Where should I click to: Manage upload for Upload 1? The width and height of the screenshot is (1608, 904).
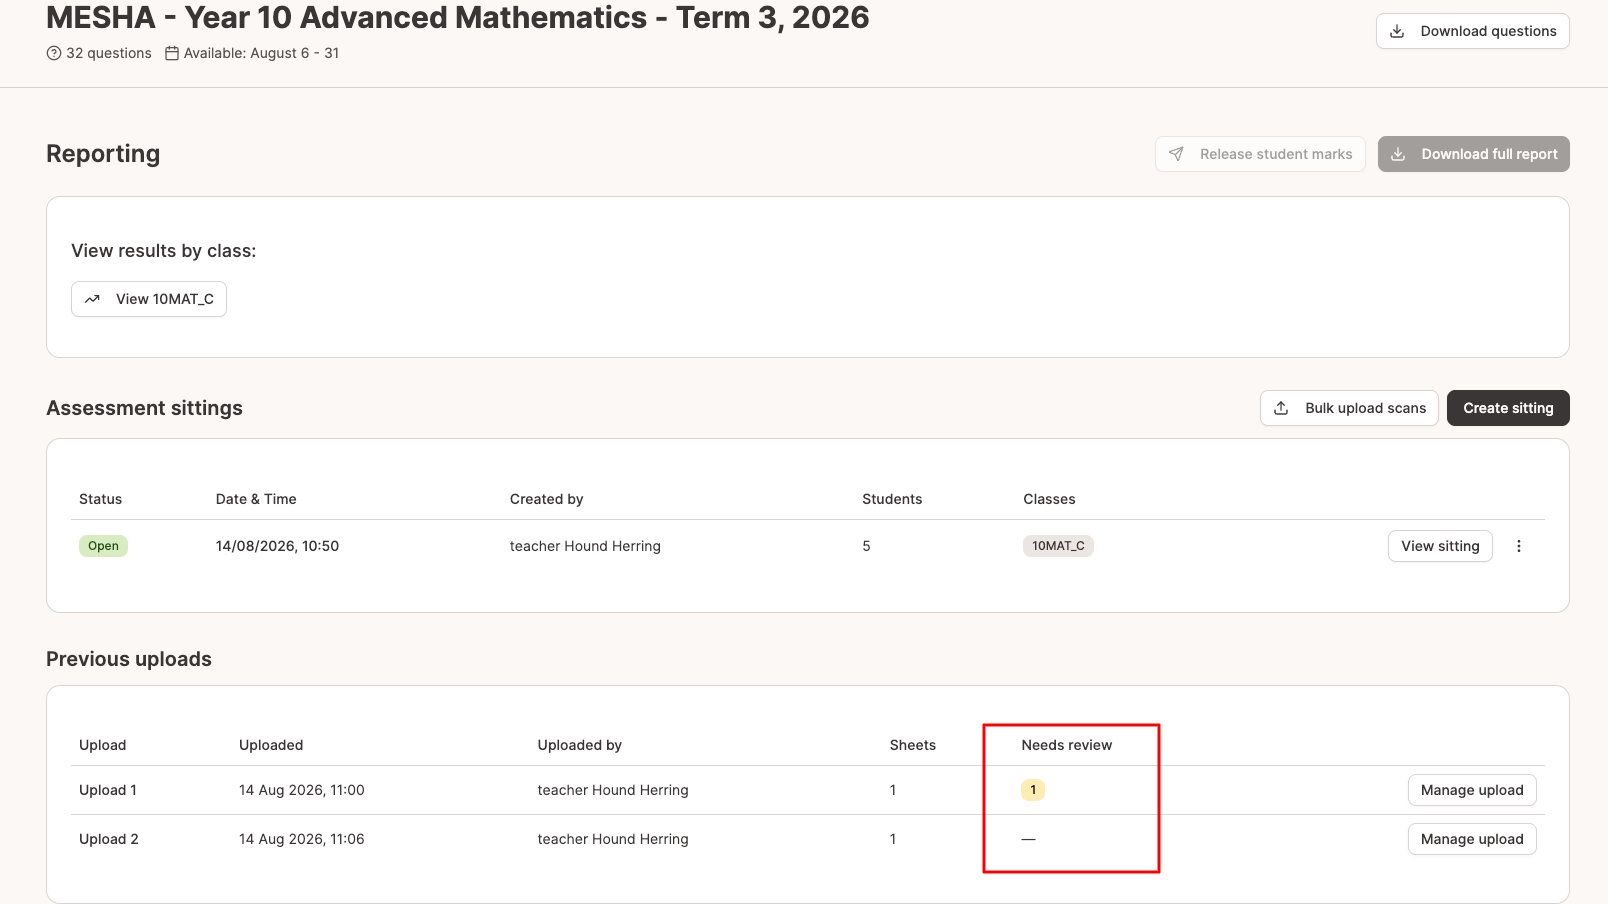(1472, 790)
